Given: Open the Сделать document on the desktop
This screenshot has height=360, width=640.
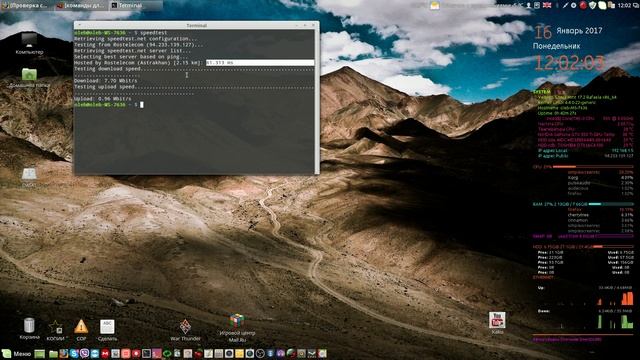Looking at the screenshot, I should [107, 330].
